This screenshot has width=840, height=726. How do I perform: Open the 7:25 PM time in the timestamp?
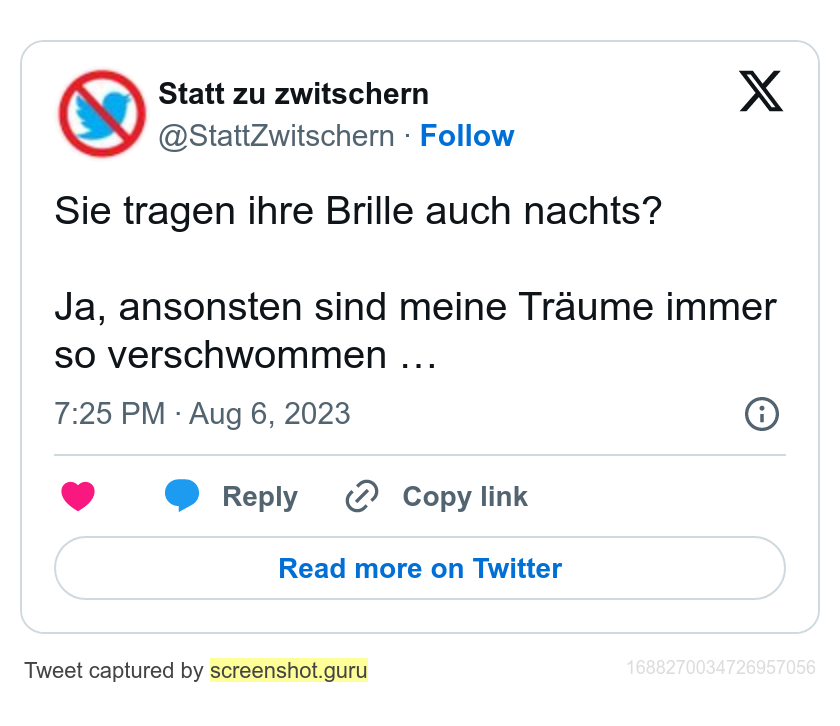point(110,414)
